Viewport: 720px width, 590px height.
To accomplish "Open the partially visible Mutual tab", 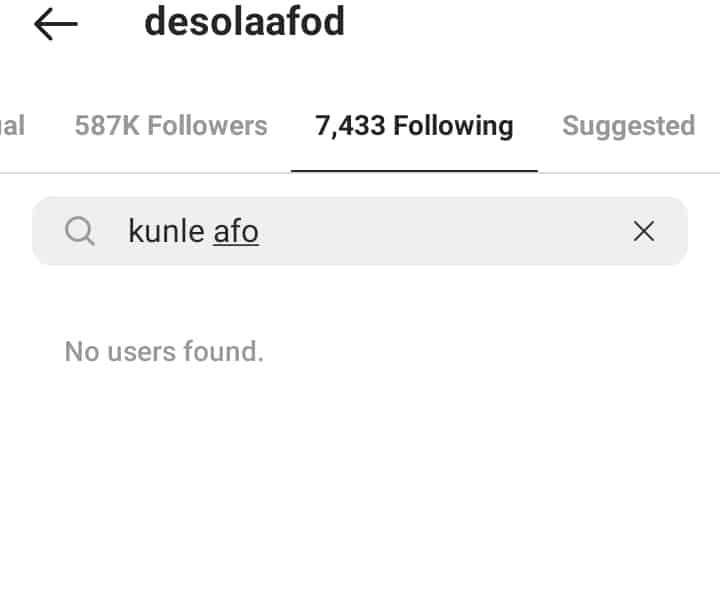I will 12,126.
